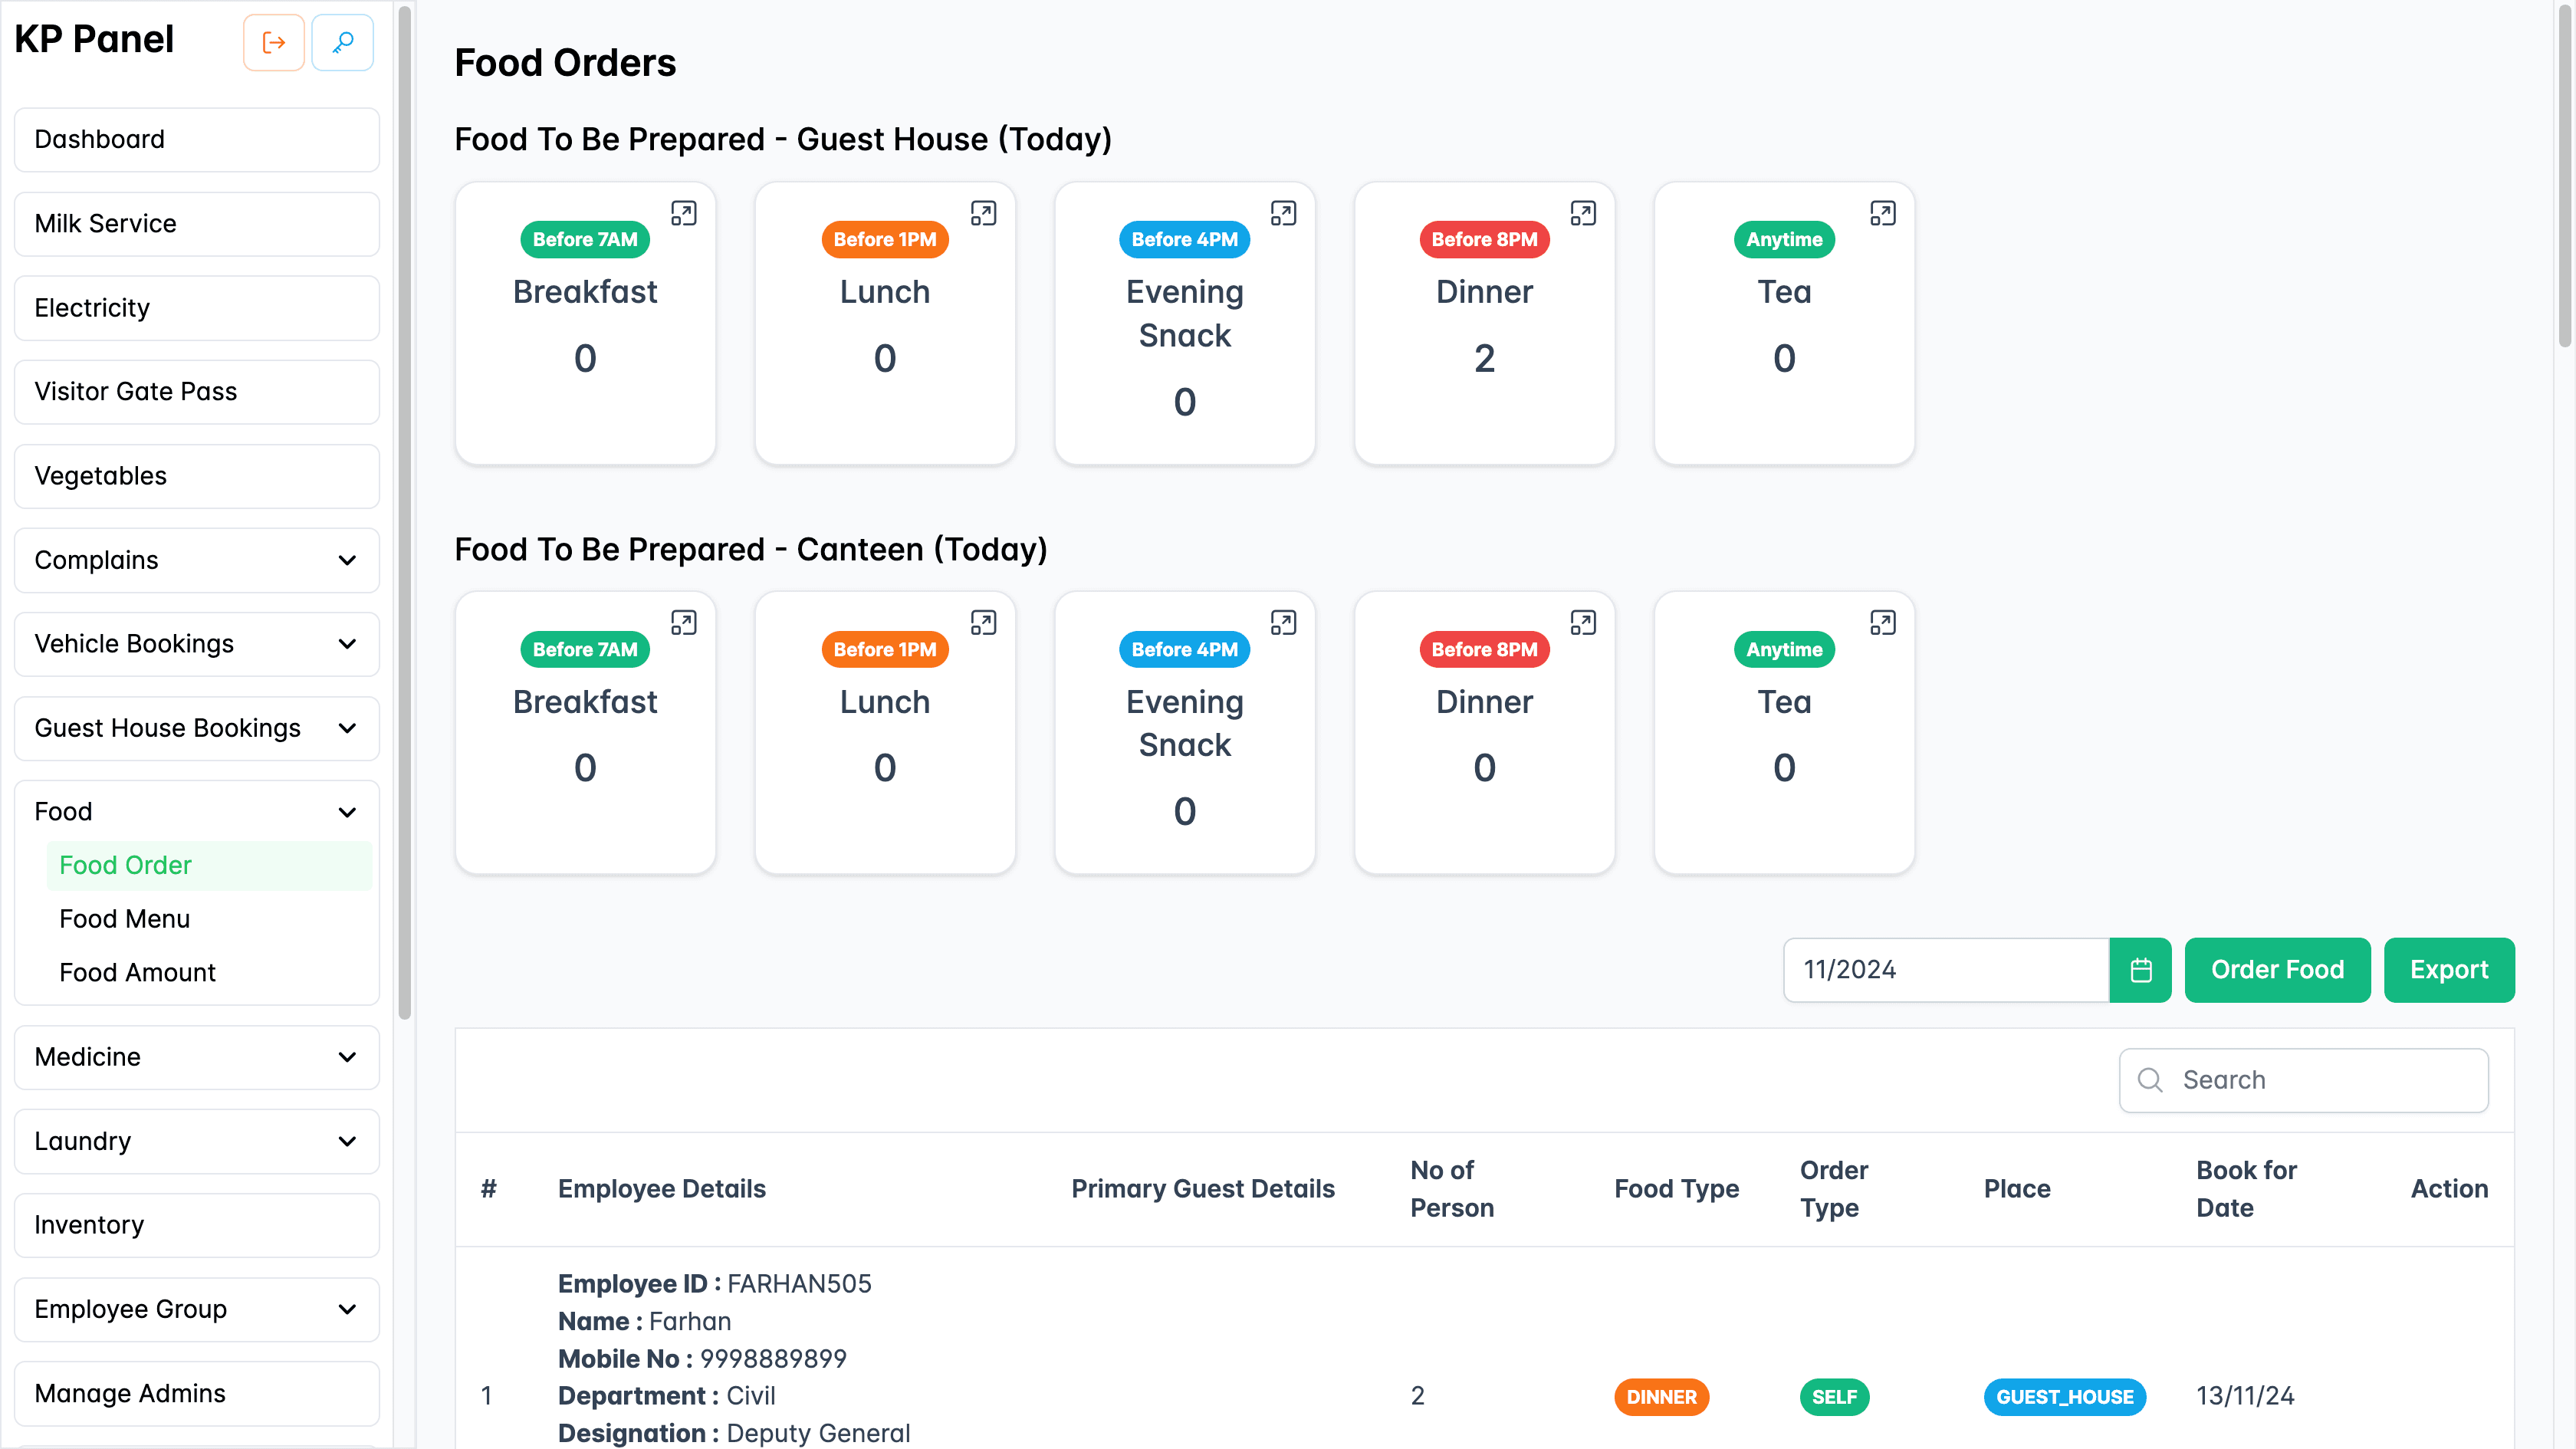The height and width of the screenshot is (1449, 2576).
Task: Click the month date input field
Action: tap(1945, 969)
